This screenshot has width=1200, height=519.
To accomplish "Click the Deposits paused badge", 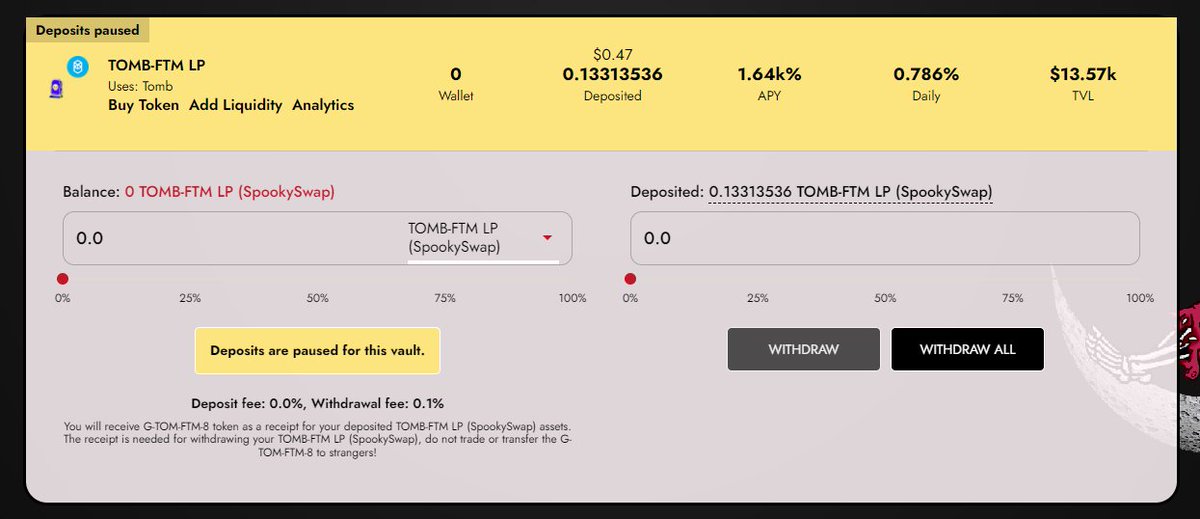I will 88,30.
